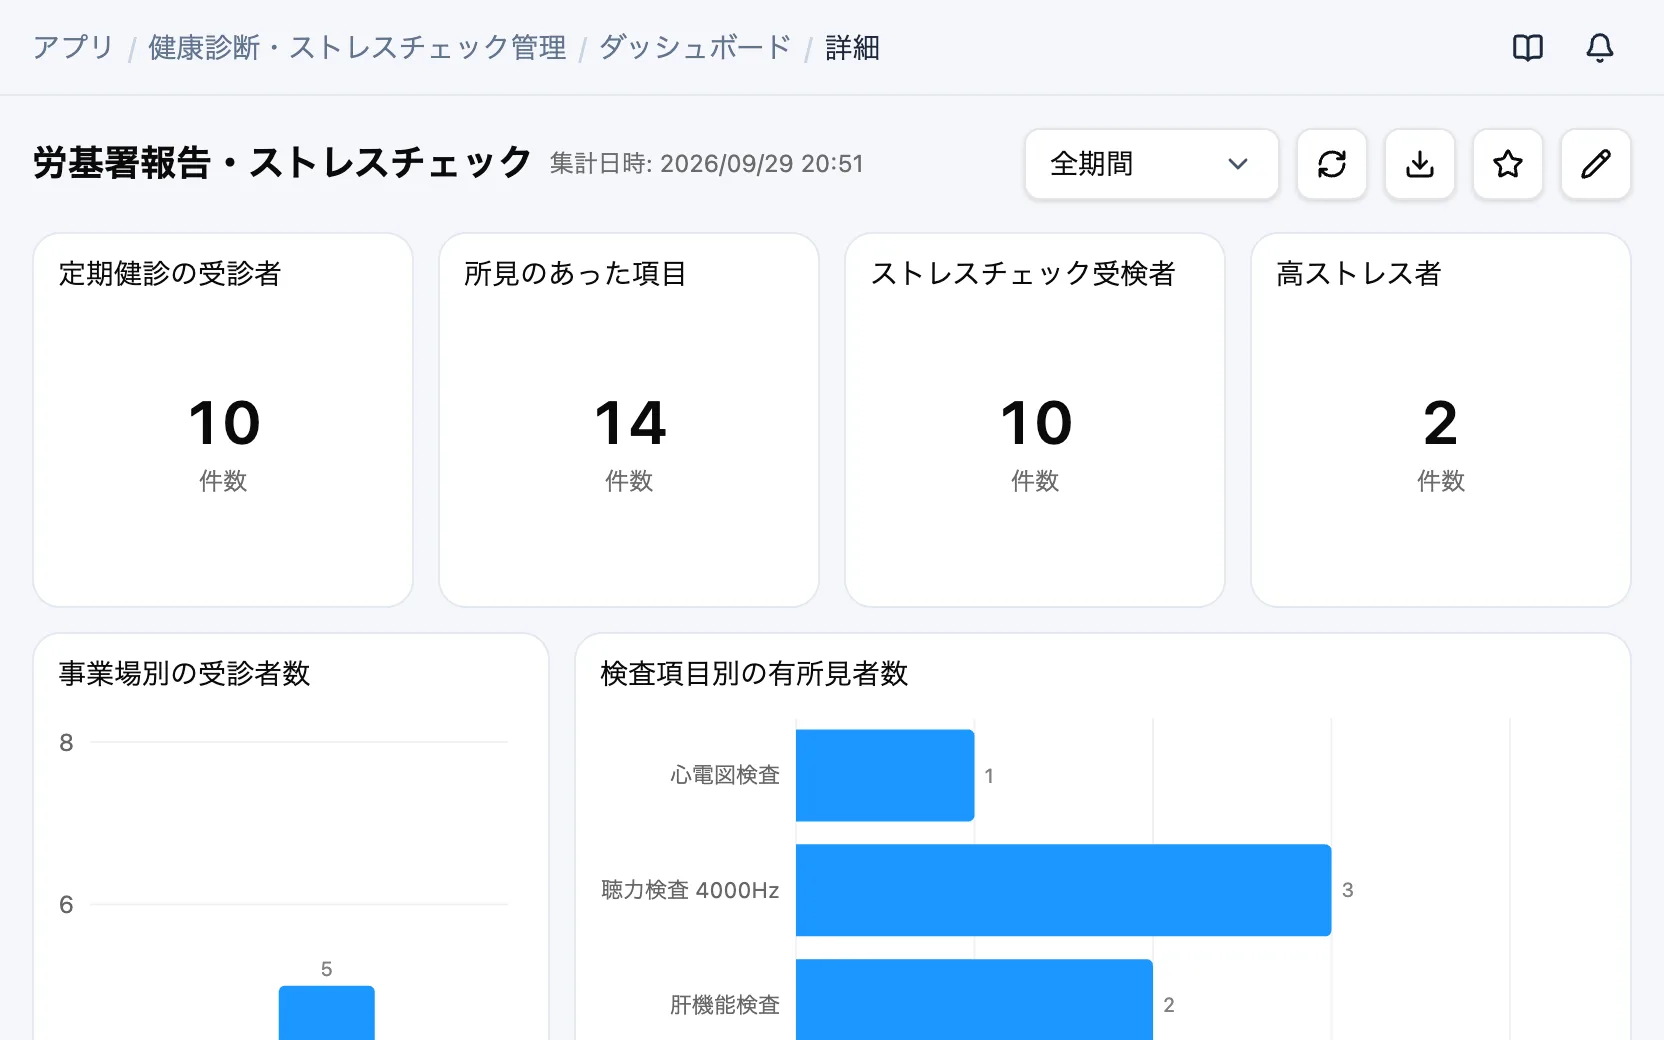This screenshot has width=1664, height=1040.
Task: Click the 心電図検査 bar
Action: pos(885,775)
